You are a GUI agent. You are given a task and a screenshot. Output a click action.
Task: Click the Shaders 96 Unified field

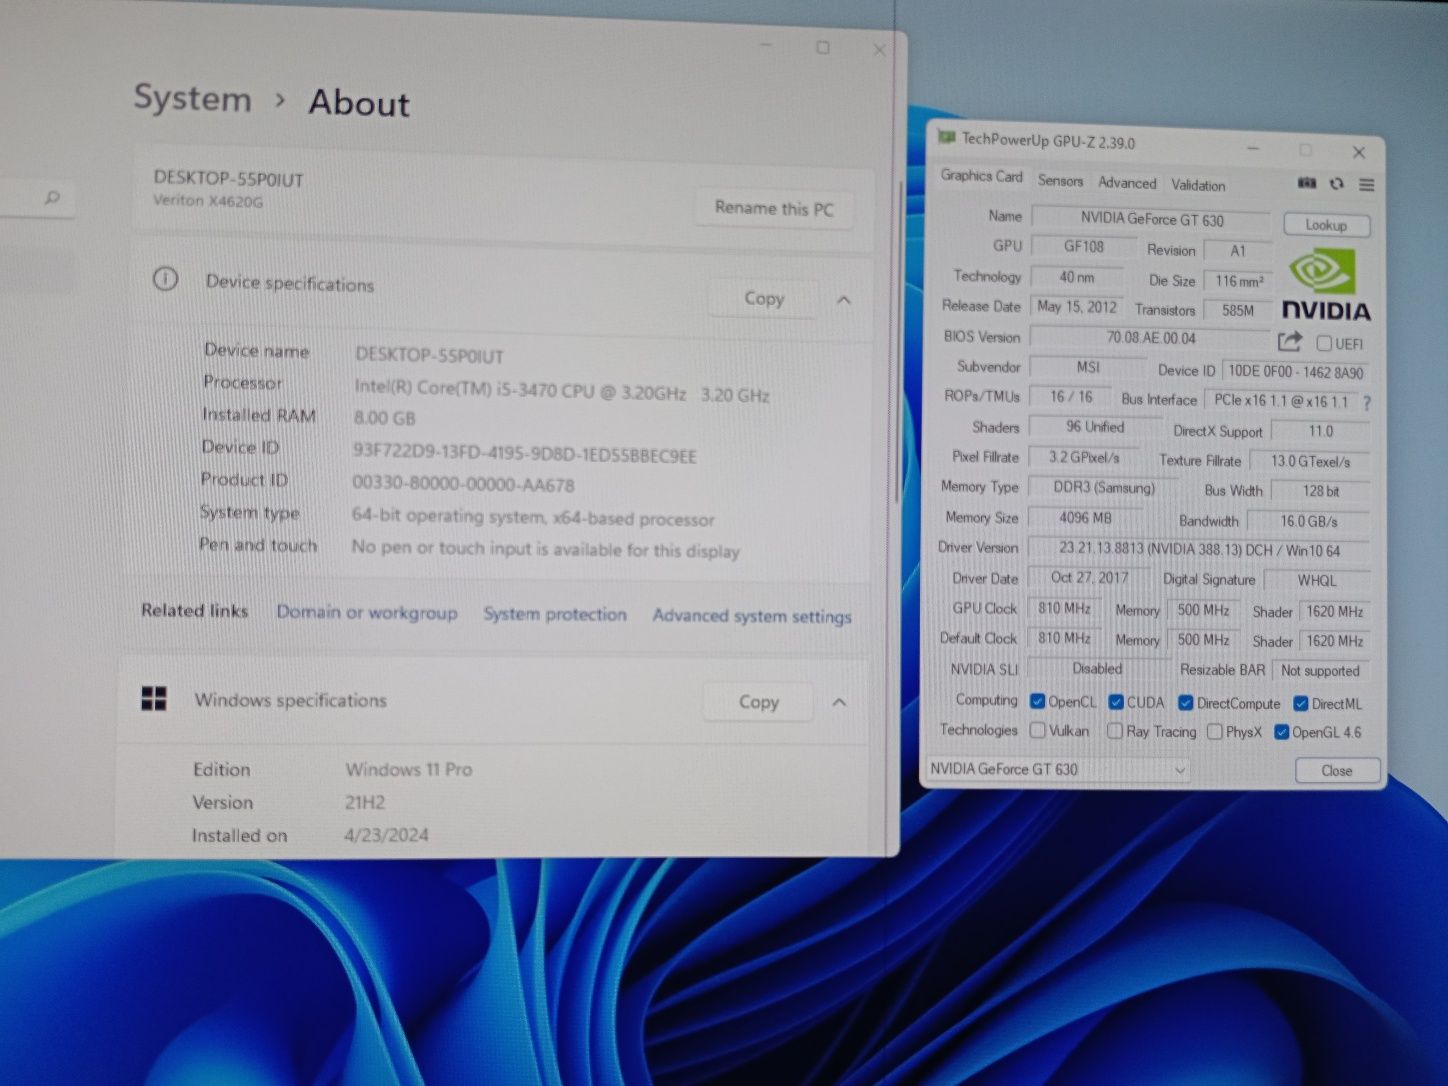[1094, 427]
